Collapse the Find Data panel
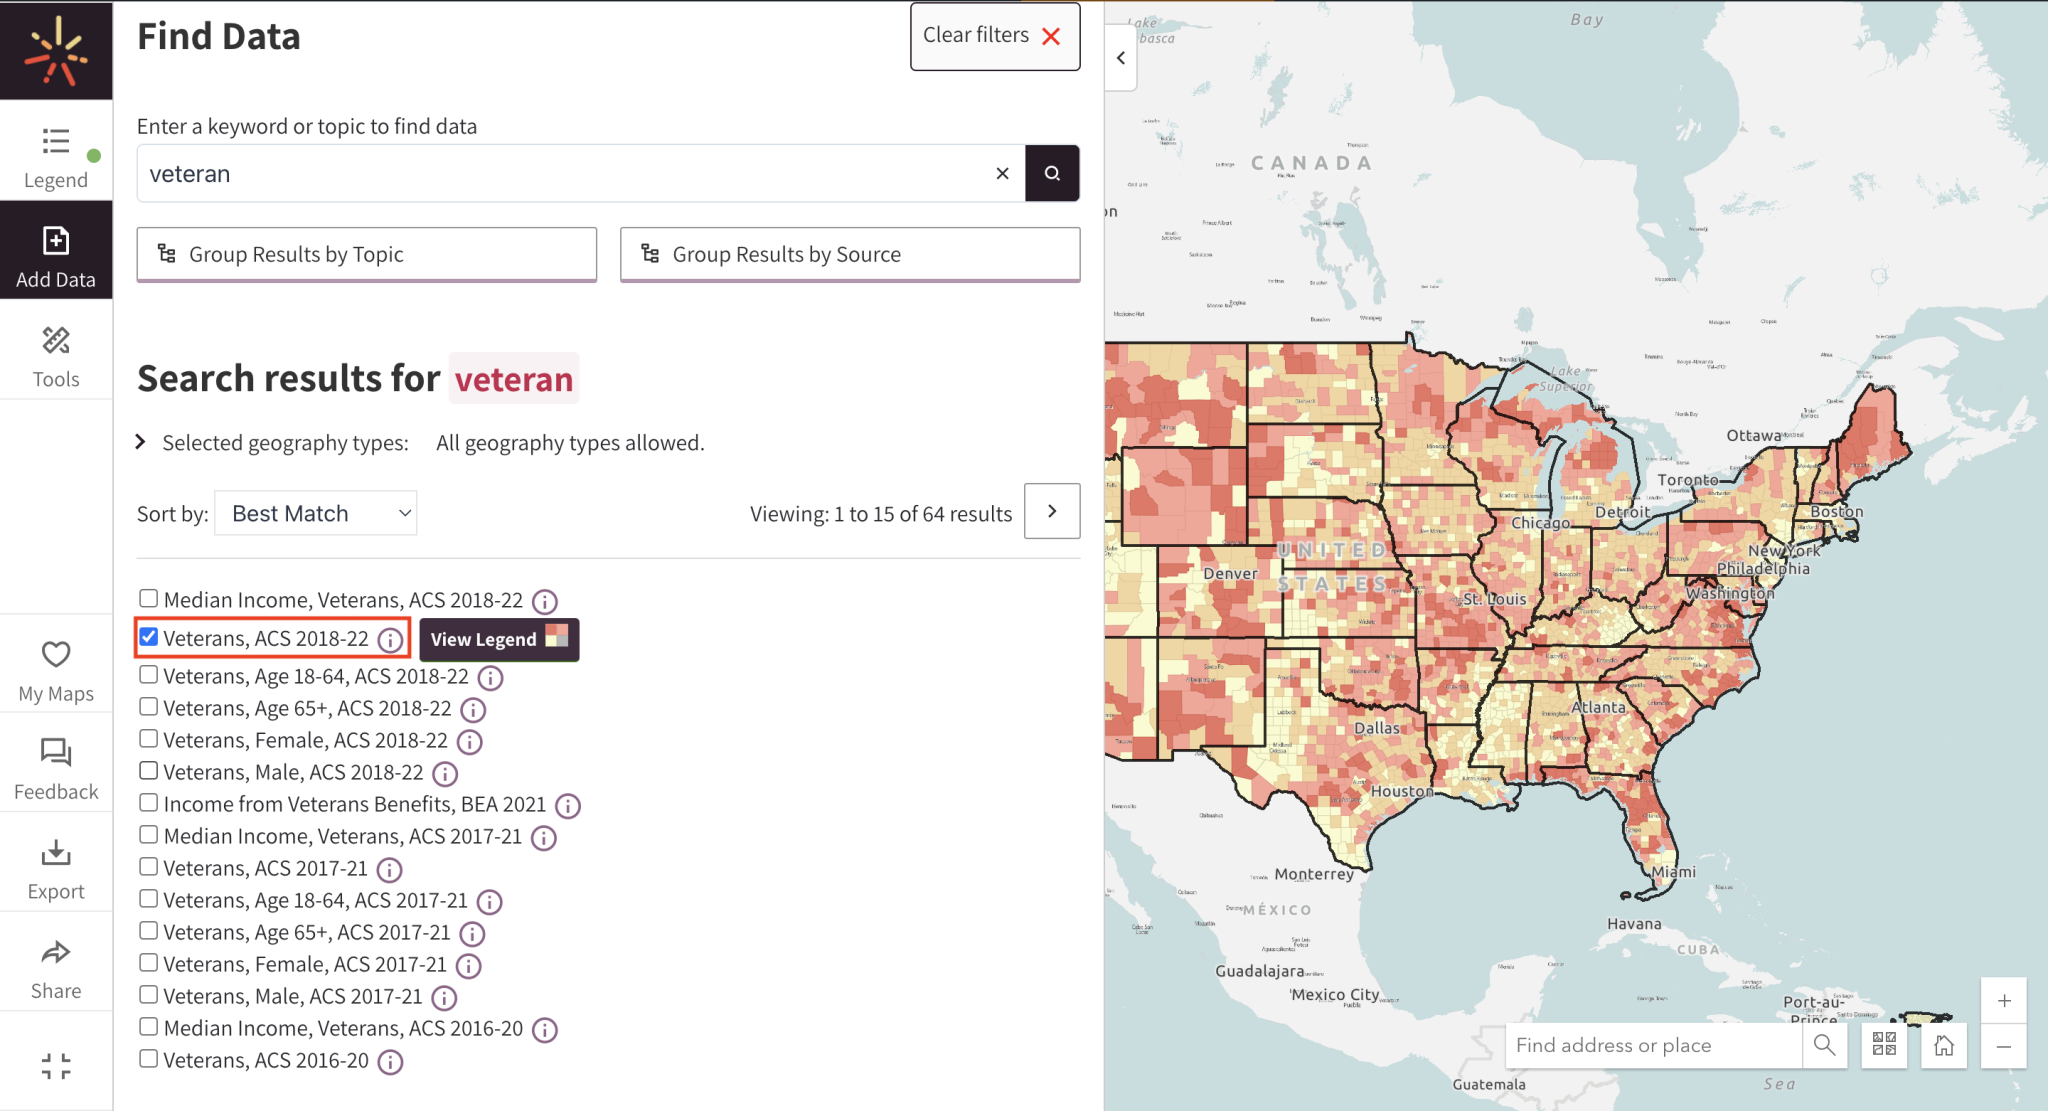 (x=1119, y=57)
